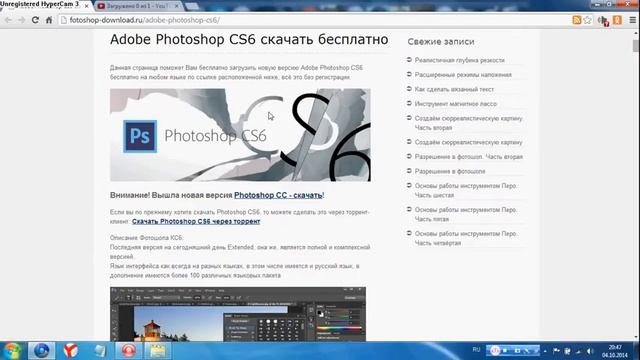Bookmark this page with the star icon

pyautogui.click(x=587, y=20)
